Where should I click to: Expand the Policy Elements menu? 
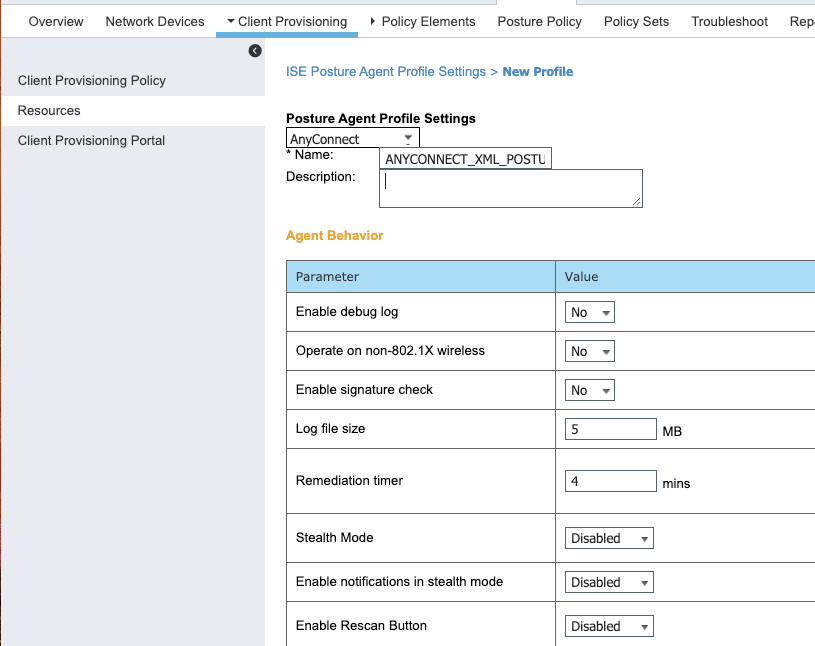click(422, 21)
